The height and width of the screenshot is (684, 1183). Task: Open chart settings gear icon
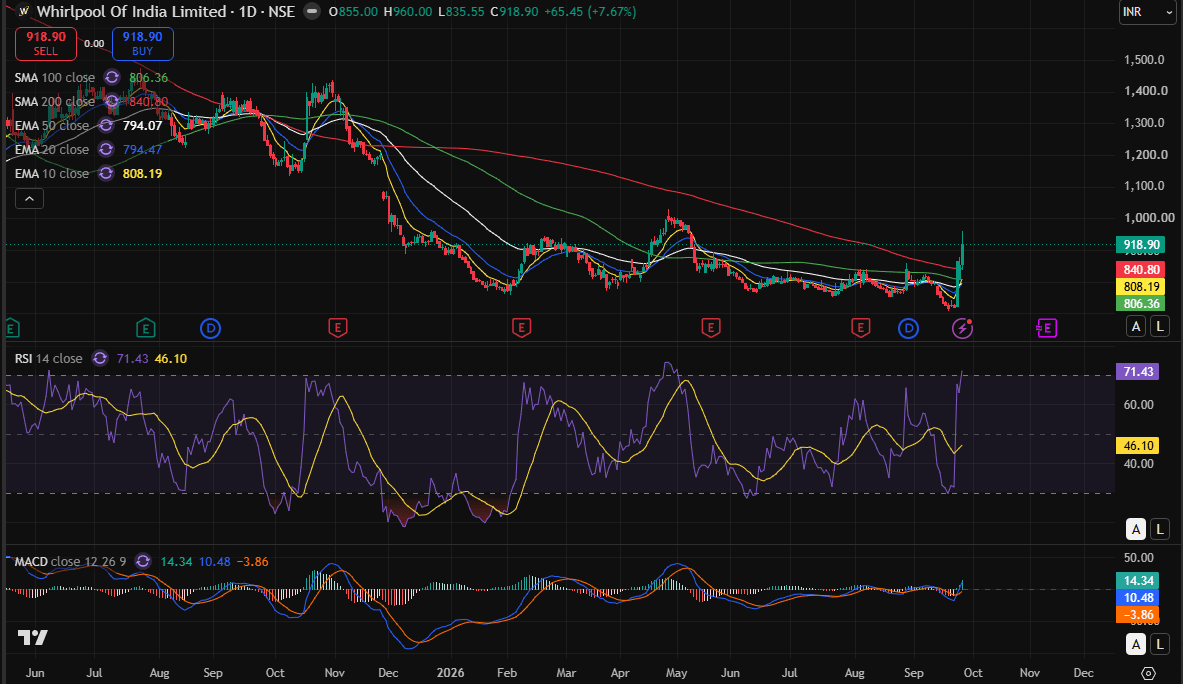(1148, 673)
